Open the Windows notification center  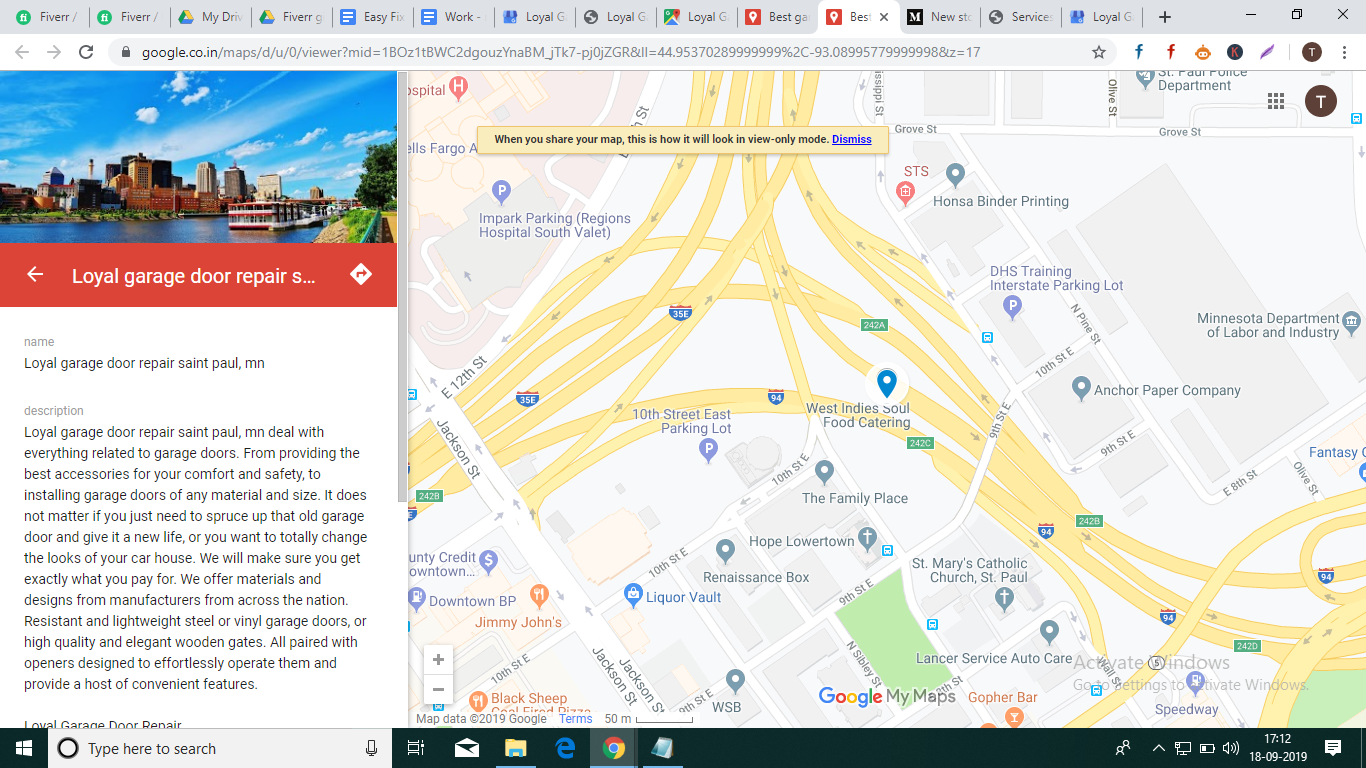(1332, 748)
